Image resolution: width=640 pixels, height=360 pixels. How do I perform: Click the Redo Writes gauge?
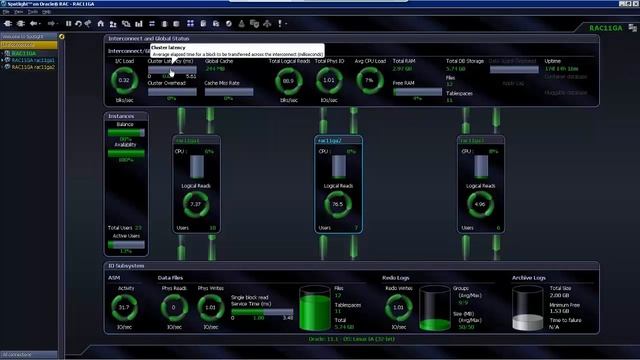[x=399, y=307]
